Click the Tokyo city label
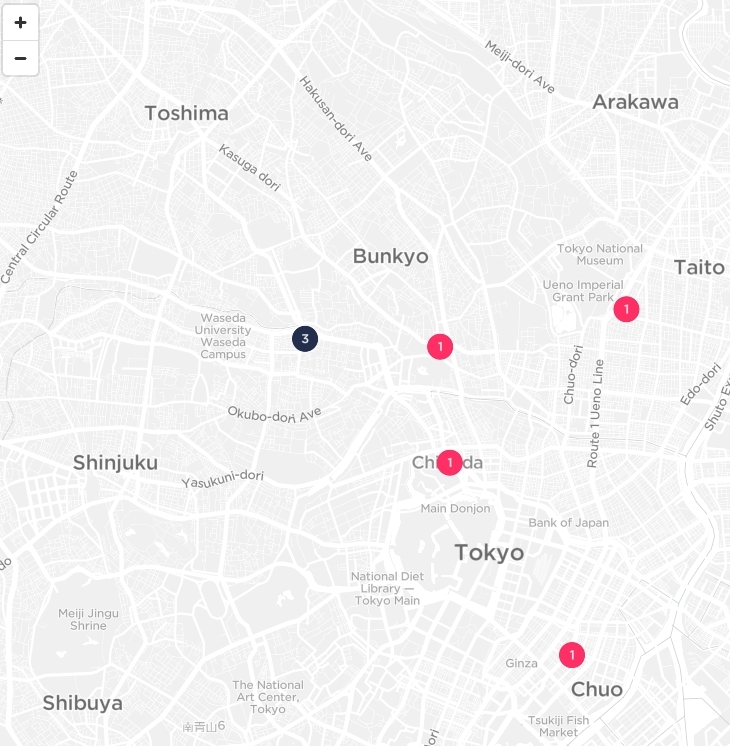The height and width of the screenshot is (746, 730). [489, 552]
